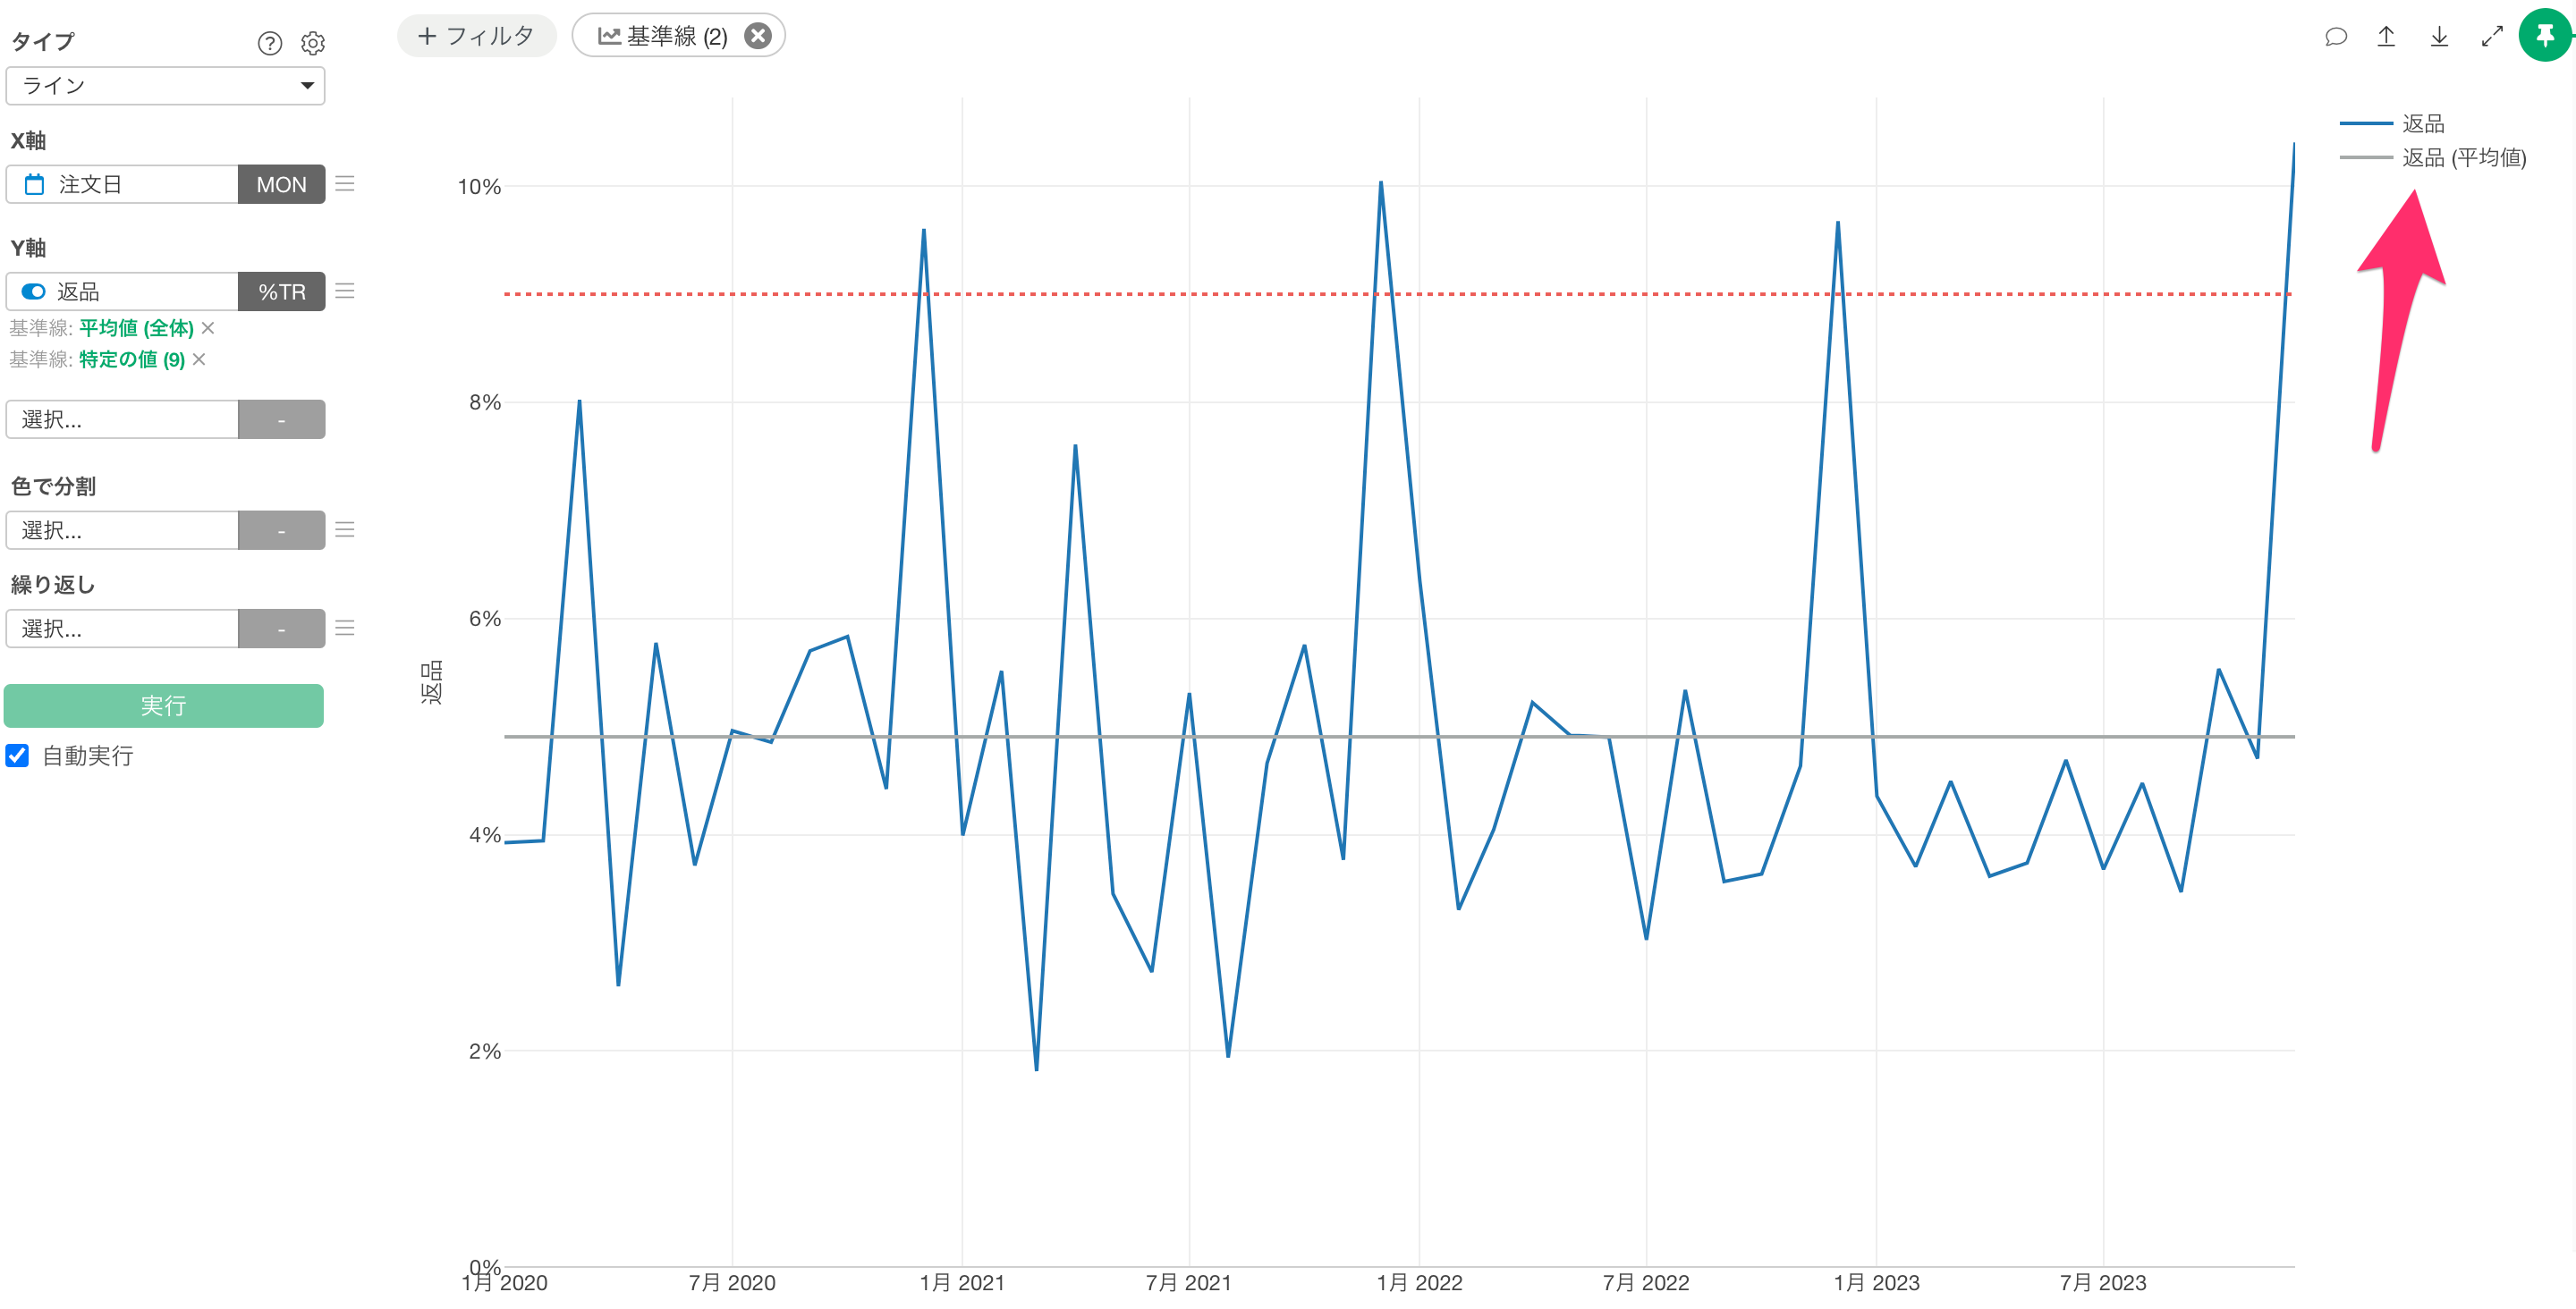Remove 平均値 (全体) reference line
This screenshot has height=1309, width=2576.
click(x=208, y=328)
